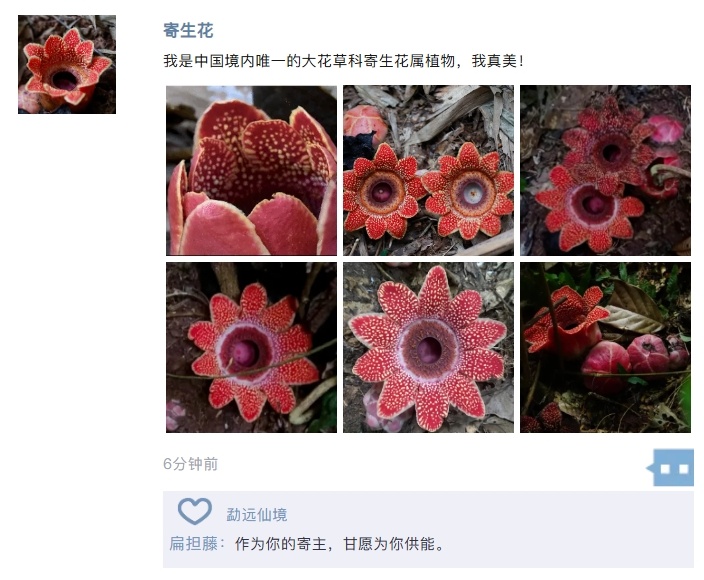Click the flower center in the avatar
Screen dimensions: 704x580
pyautogui.click(x=64, y=81)
